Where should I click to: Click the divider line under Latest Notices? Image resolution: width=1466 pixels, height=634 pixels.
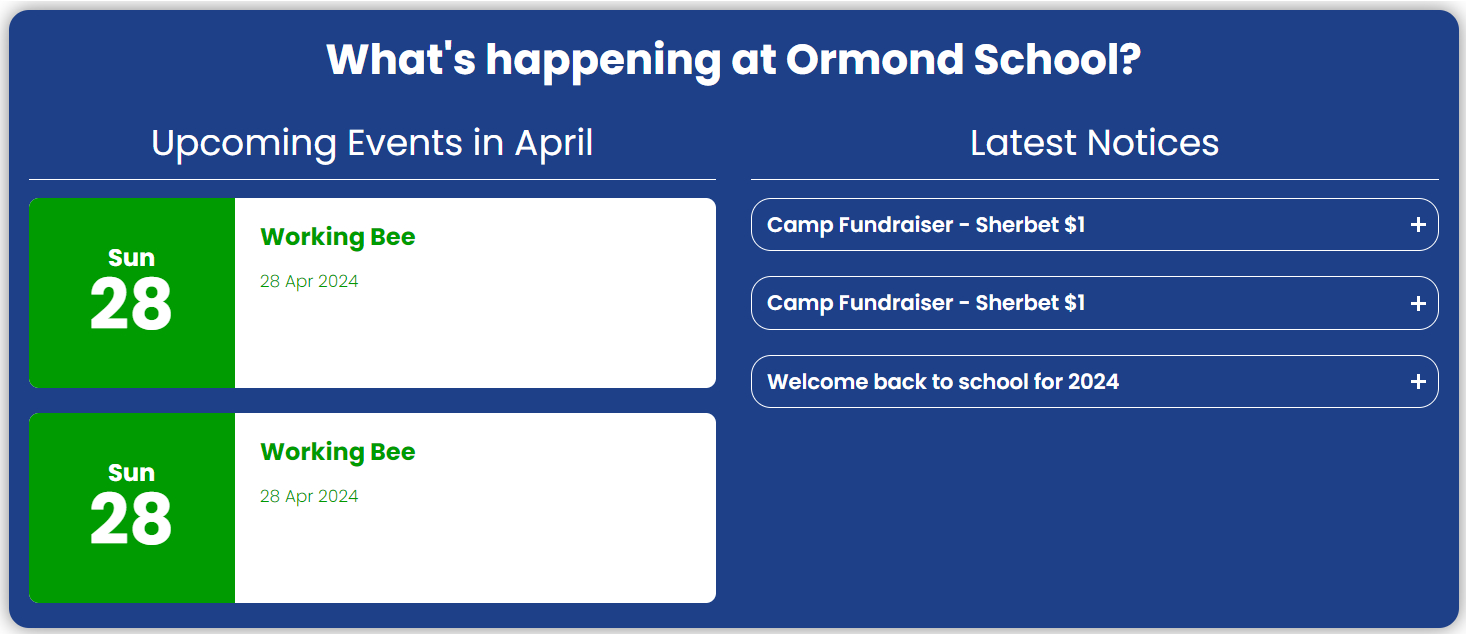[1094, 180]
